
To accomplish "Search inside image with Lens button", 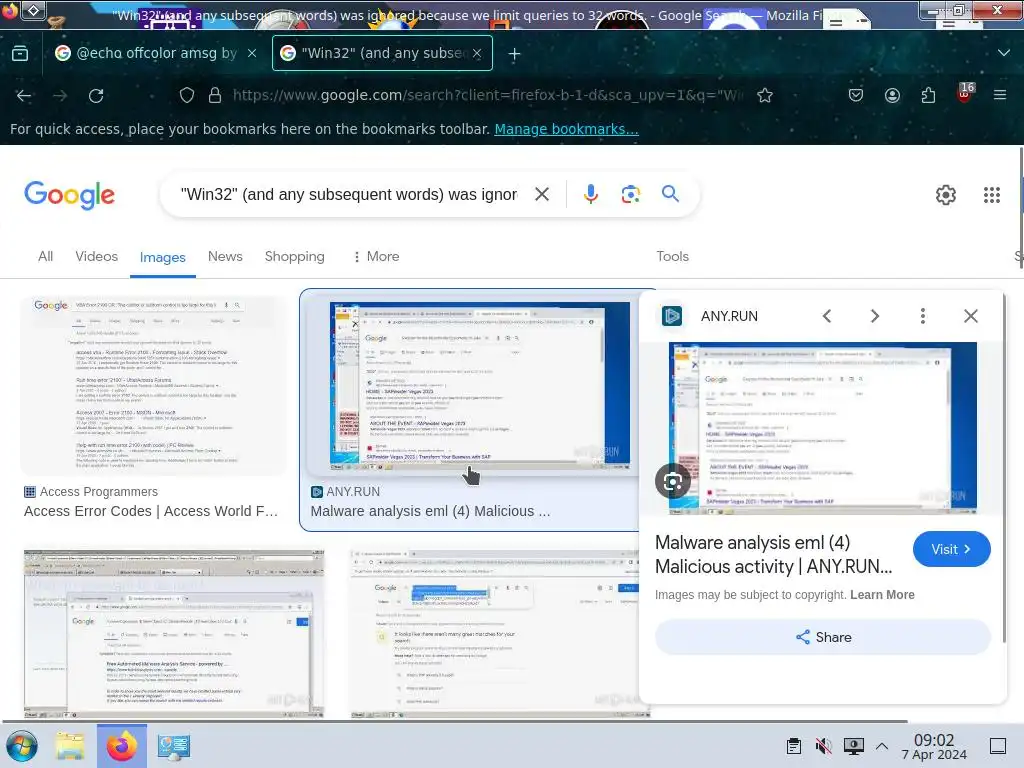I will [x=673, y=481].
